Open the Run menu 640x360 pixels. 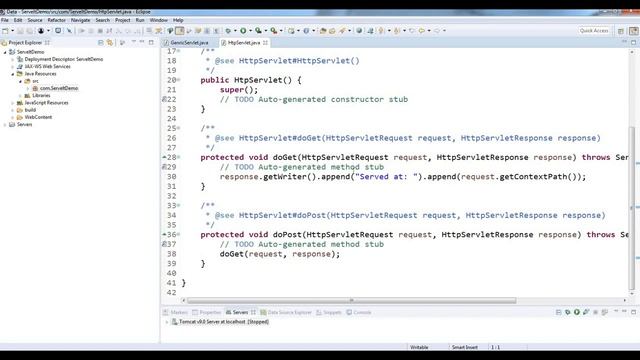coord(140,20)
